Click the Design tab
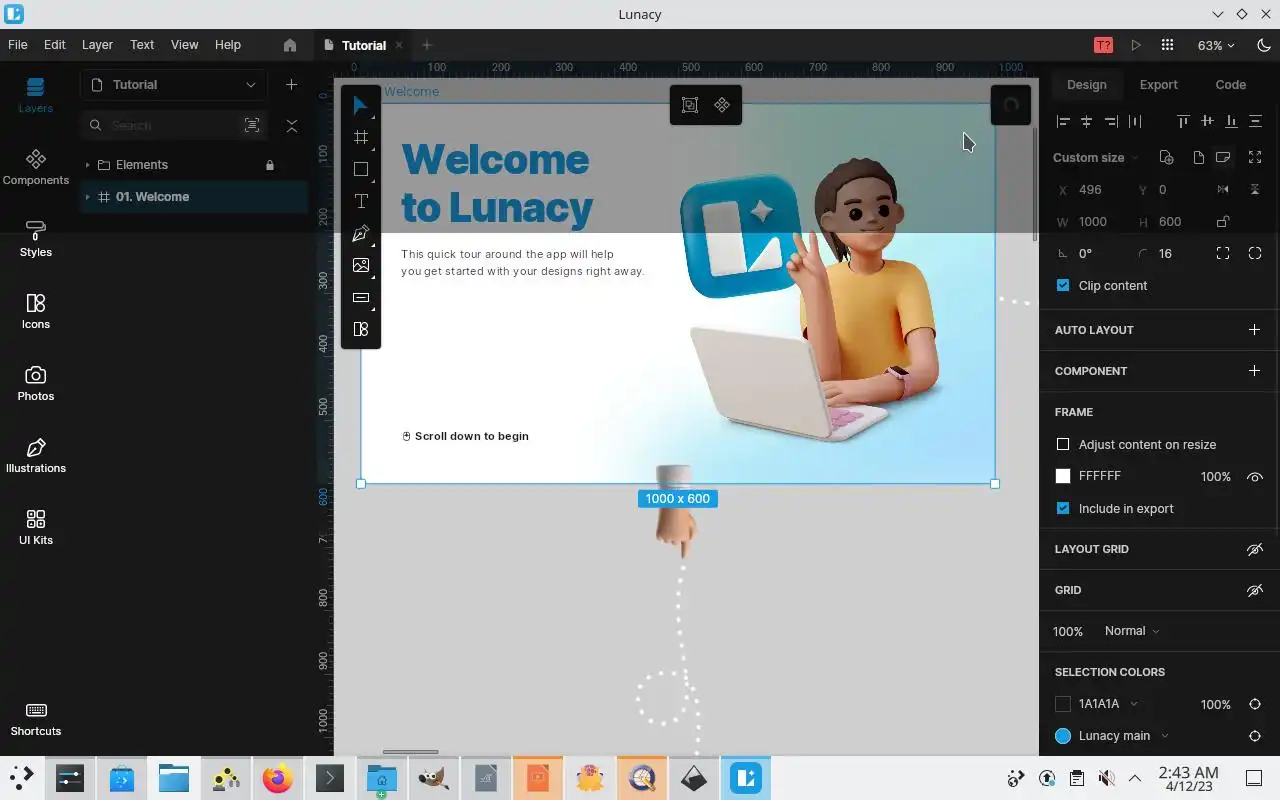Screen dimensions: 1280x800 [1086, 85]
